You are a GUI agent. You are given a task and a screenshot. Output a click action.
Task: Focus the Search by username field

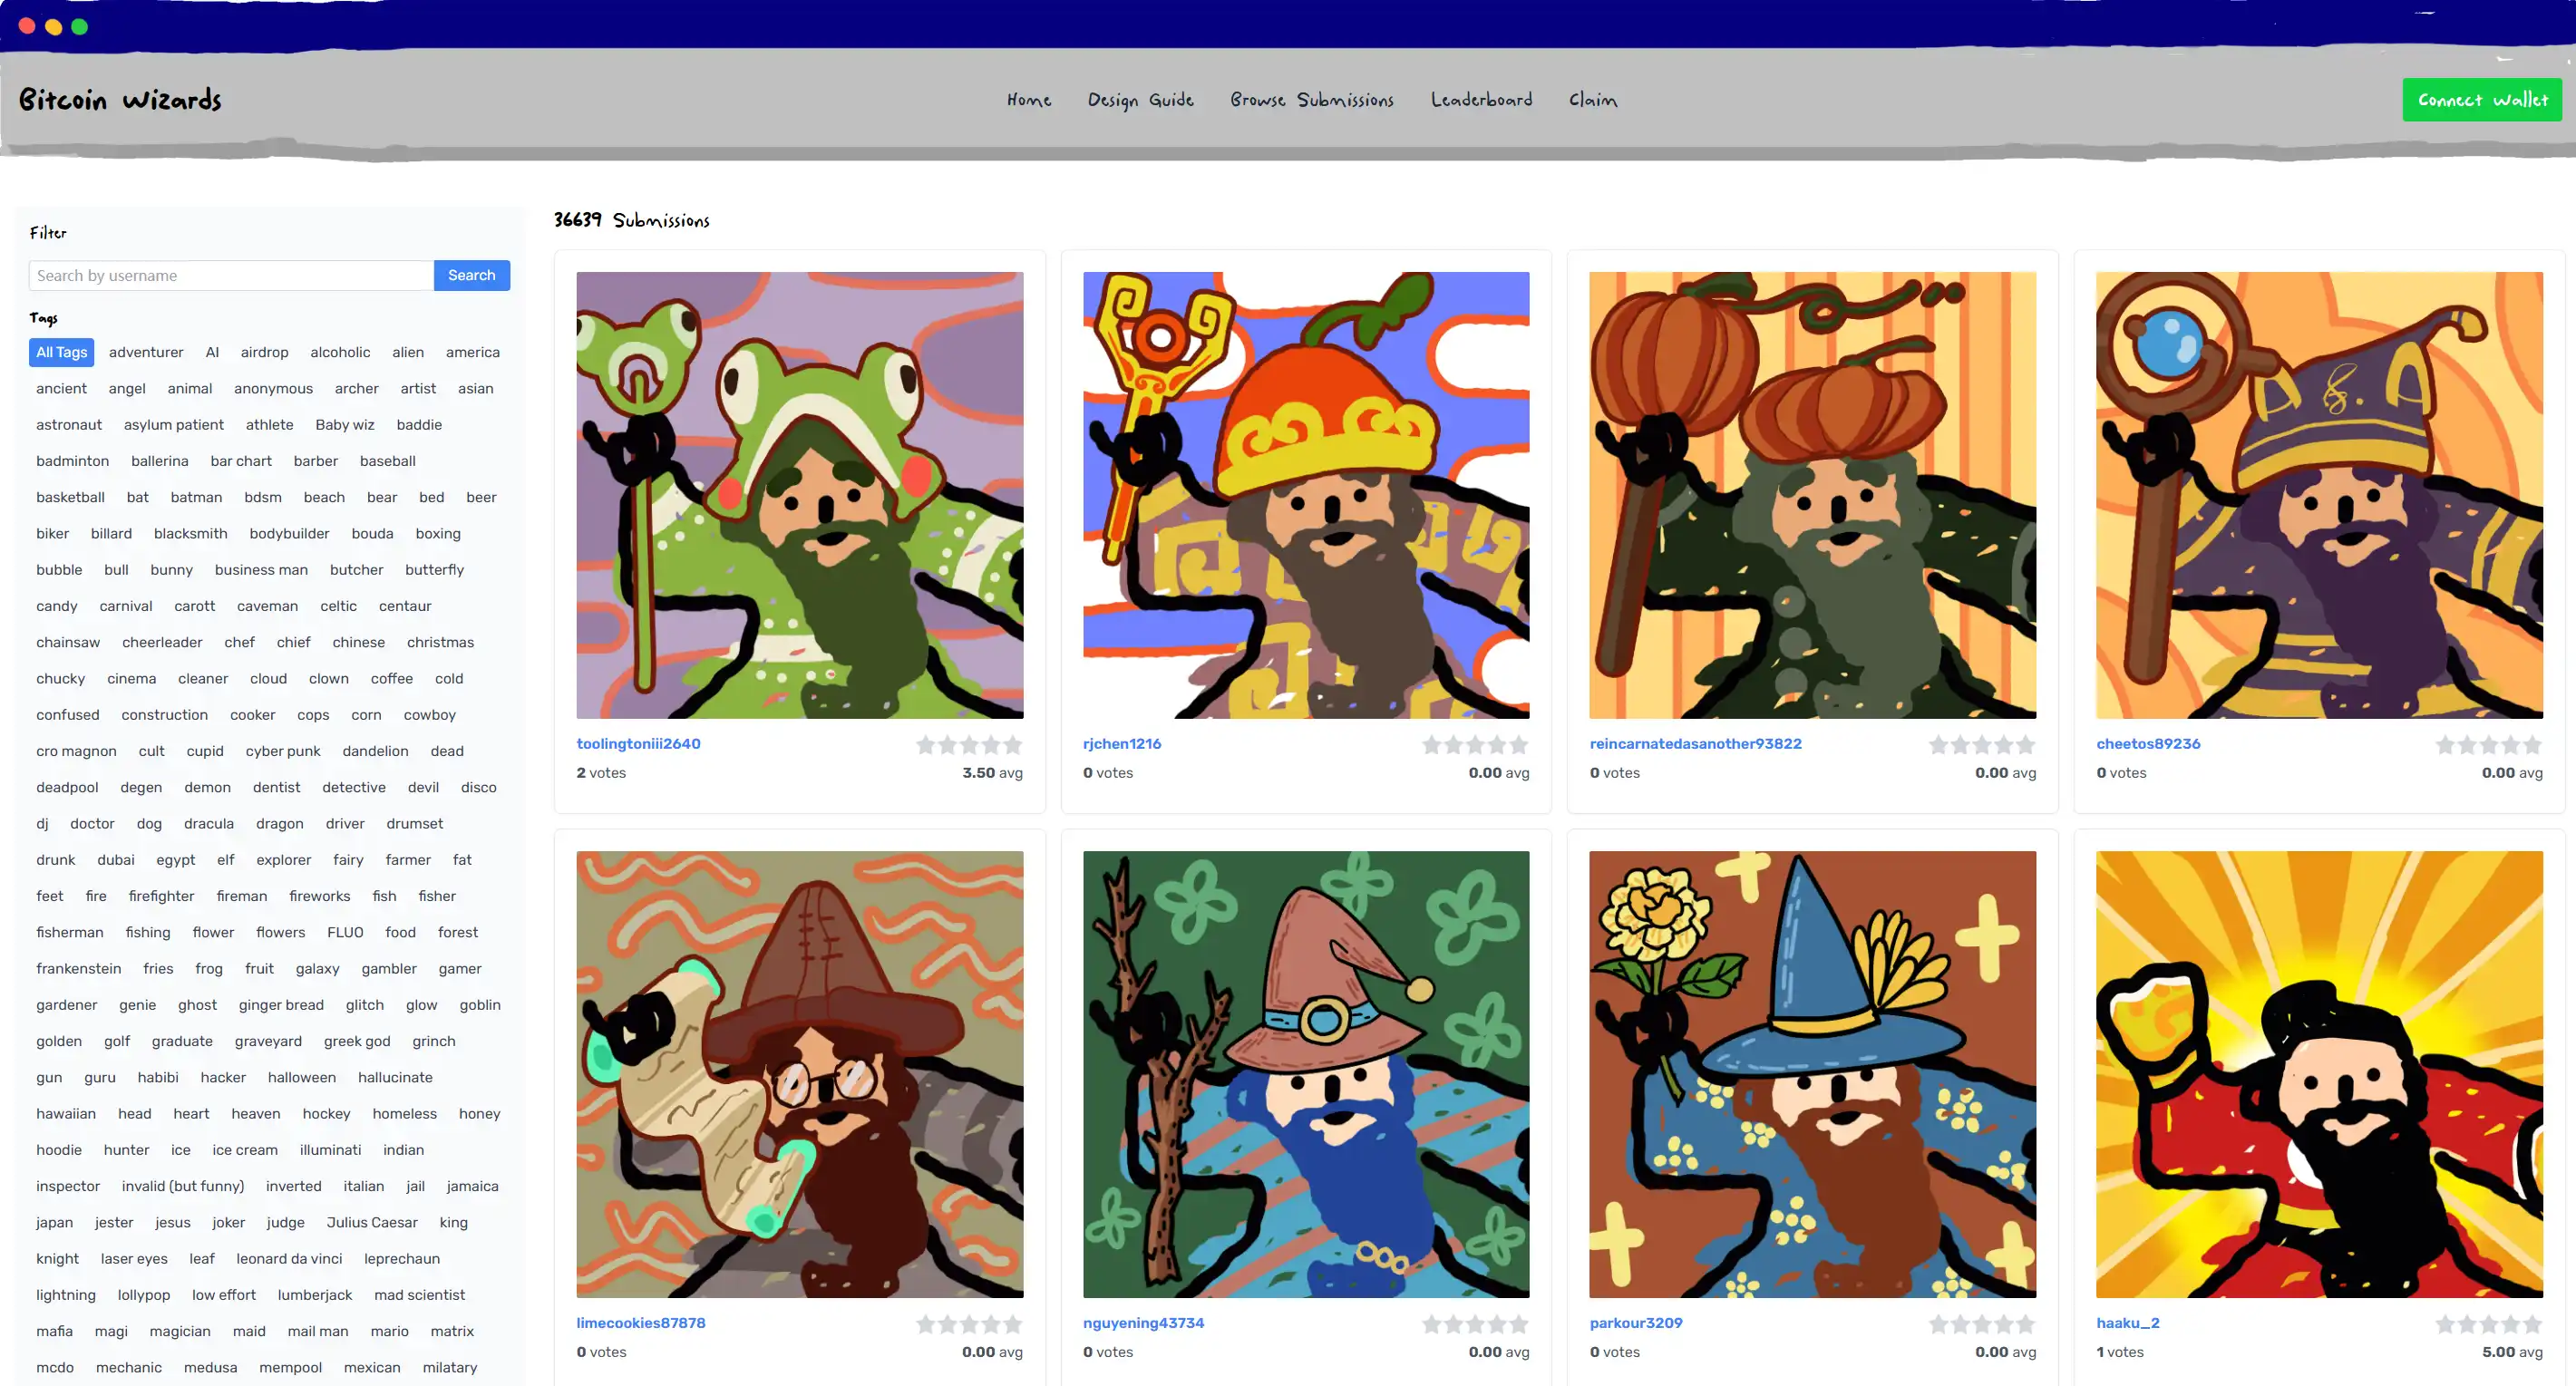(231, 275)
